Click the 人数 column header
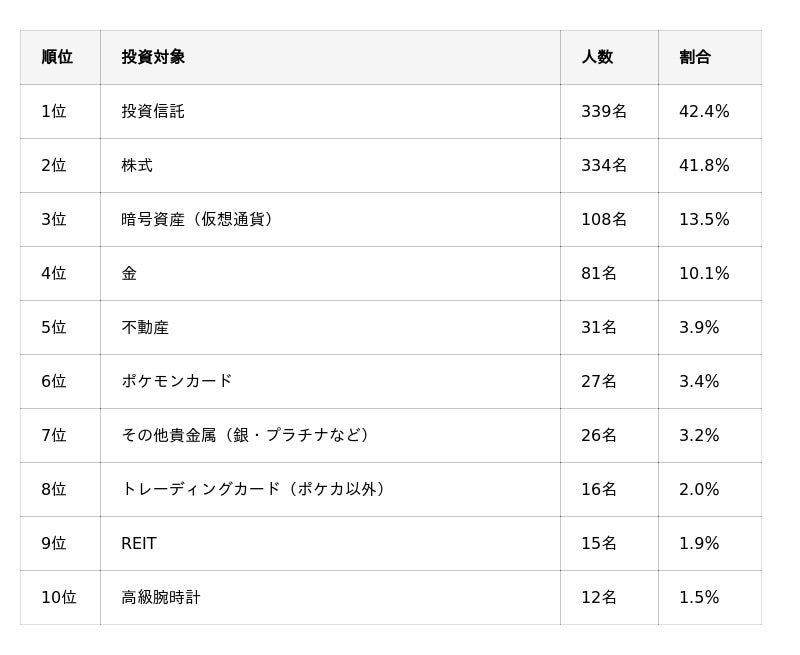Screen dimensions: 800x655 (x=597, y=57)
